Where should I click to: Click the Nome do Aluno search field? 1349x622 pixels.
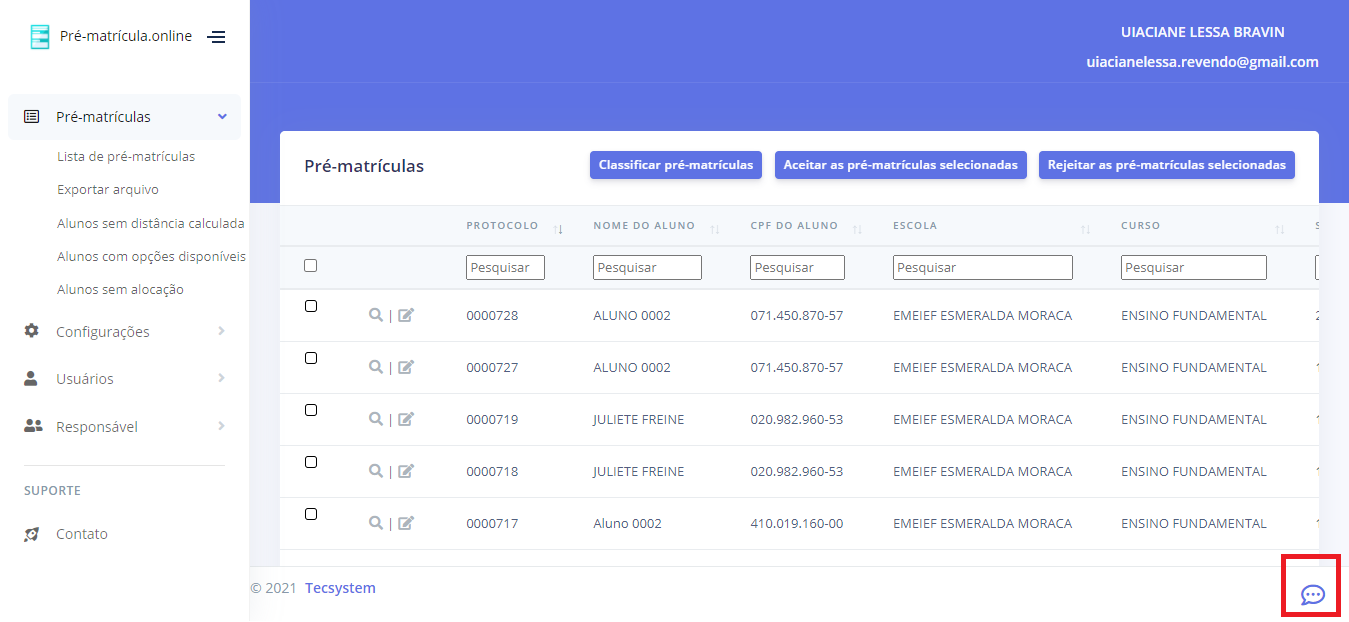coord(647,268)
